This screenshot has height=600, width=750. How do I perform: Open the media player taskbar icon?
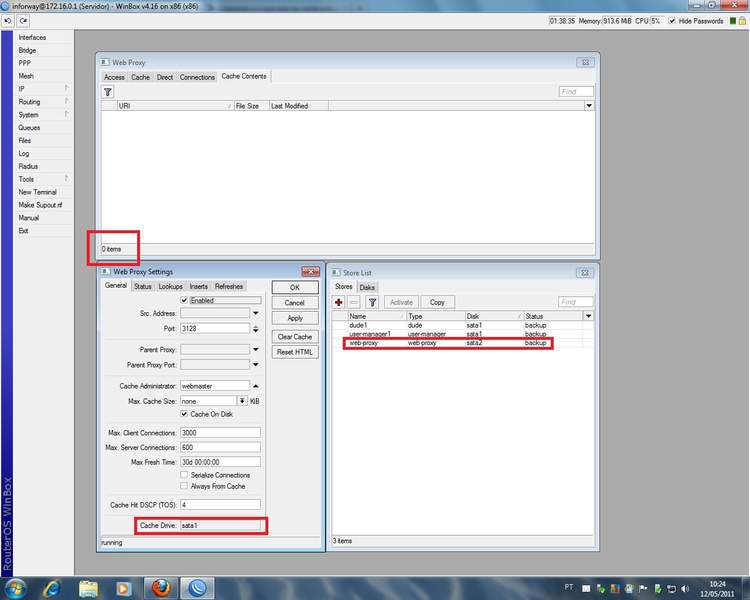pos(123,588)
